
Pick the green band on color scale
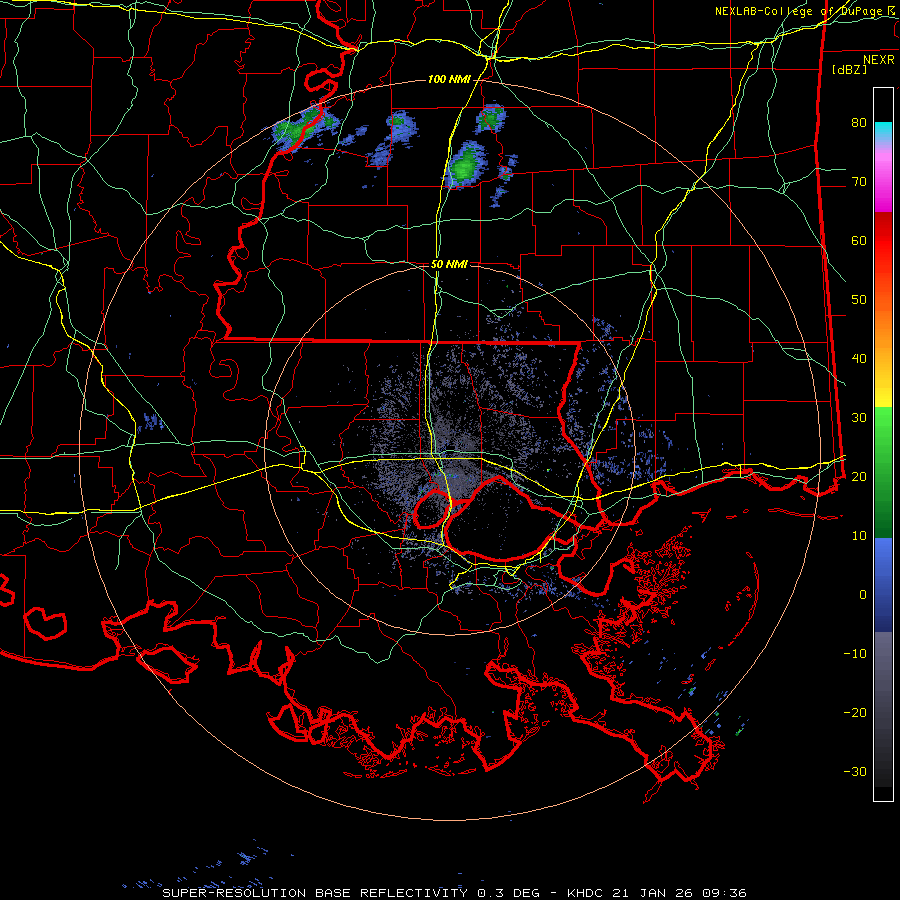tap(883, 472)
